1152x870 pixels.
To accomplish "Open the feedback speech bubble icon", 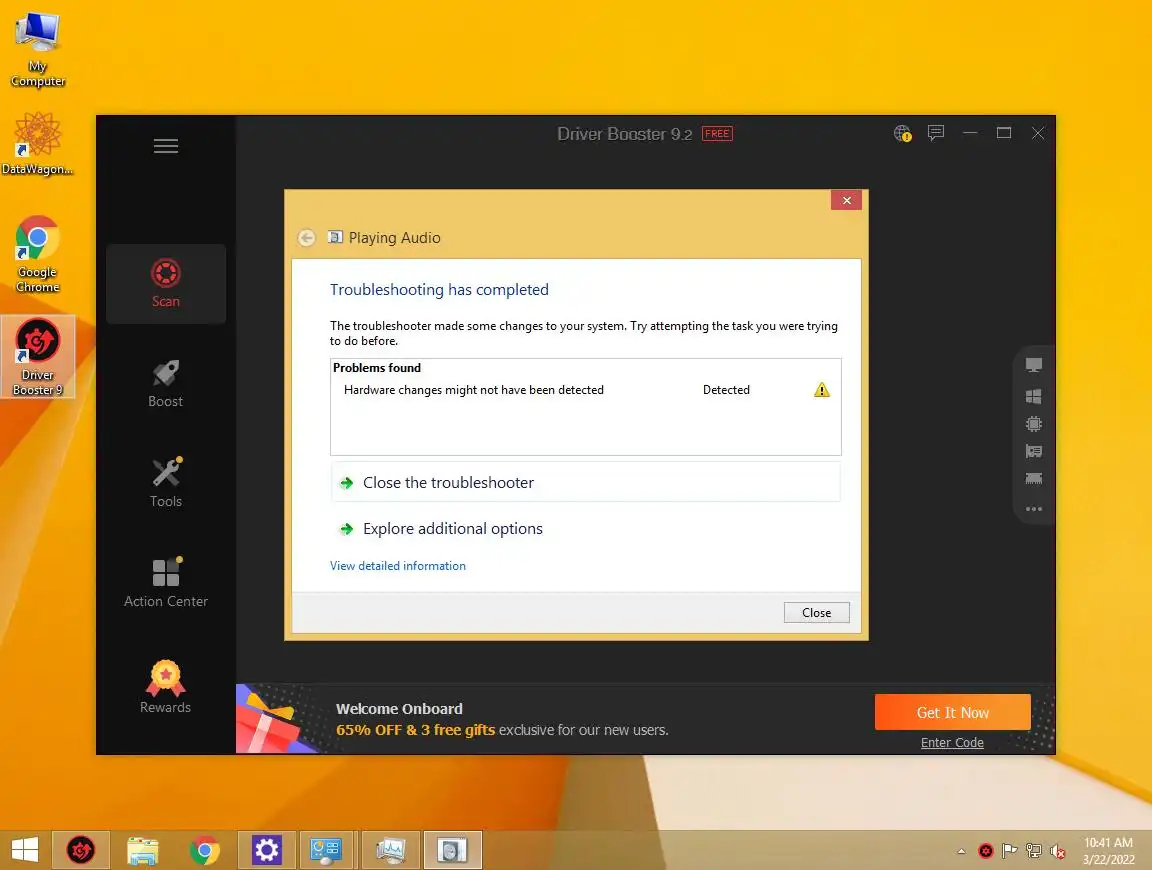I will pyautogui.click(x=936, y=133).
